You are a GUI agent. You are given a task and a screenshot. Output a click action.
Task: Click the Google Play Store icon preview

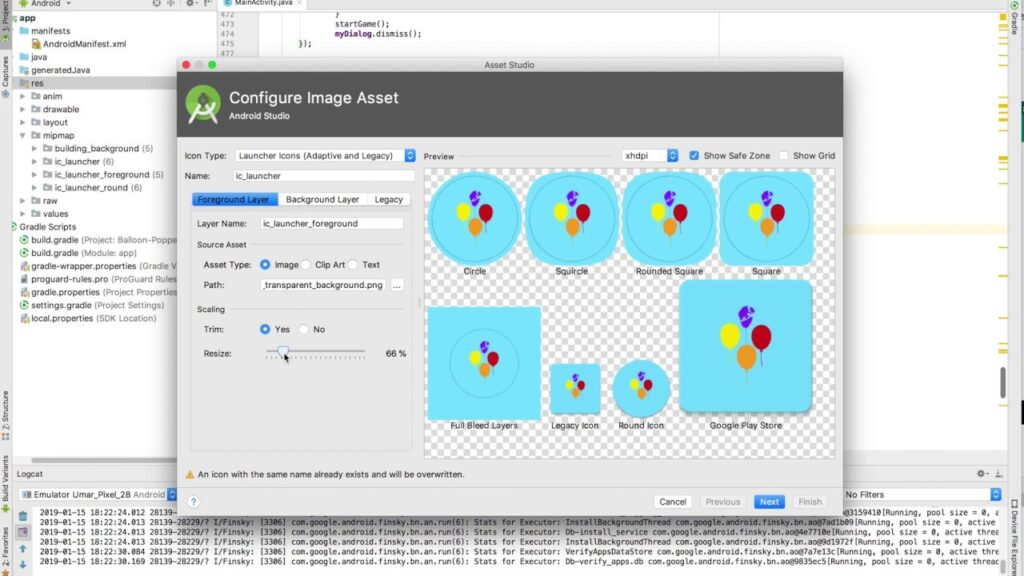tap(745, 346)
